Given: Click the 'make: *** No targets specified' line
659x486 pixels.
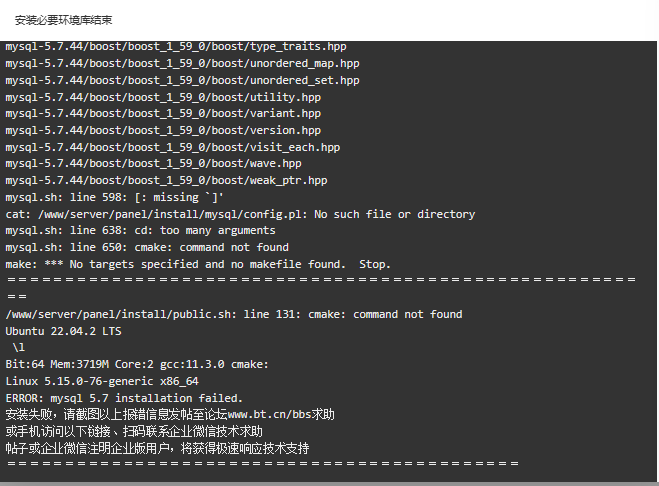Looking at the screenshot, I should (198, 264).
